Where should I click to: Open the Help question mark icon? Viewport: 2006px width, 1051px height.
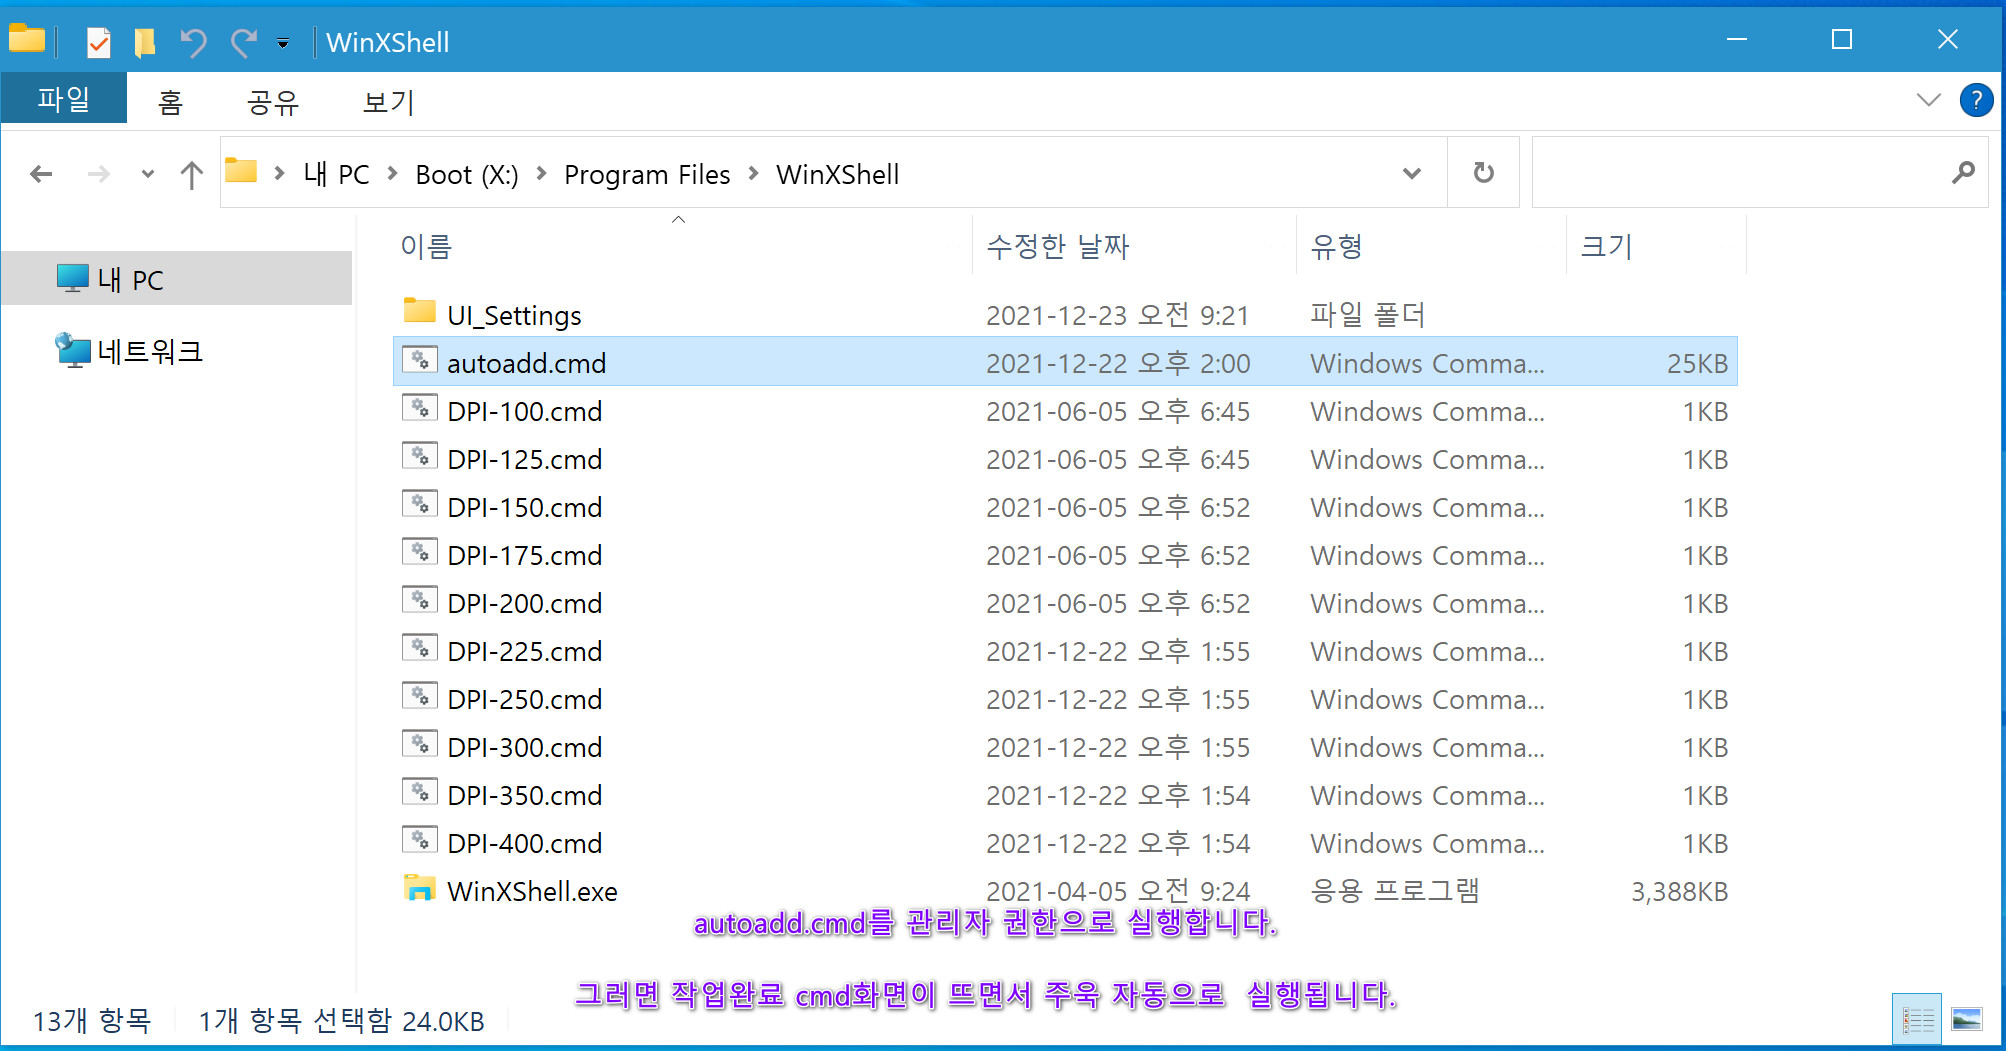coord(1976,100)
